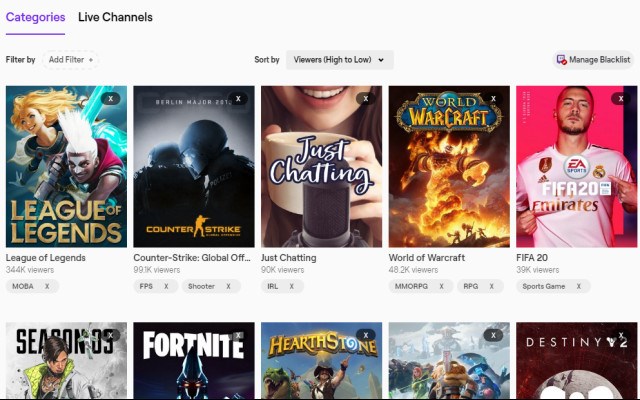The width and height of the screenshot is (640, 400).
Task: Open the Hearthstone cover thumbnail
Action: click(x=322, y=361)
